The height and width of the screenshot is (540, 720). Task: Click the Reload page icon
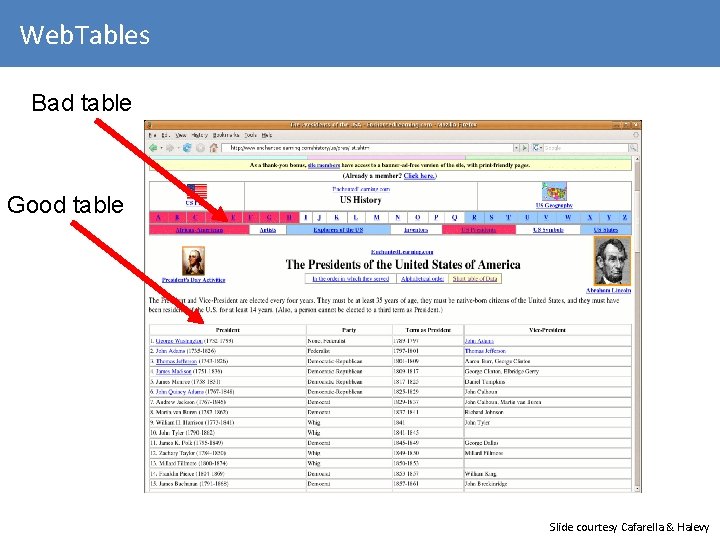pos(187,148)
